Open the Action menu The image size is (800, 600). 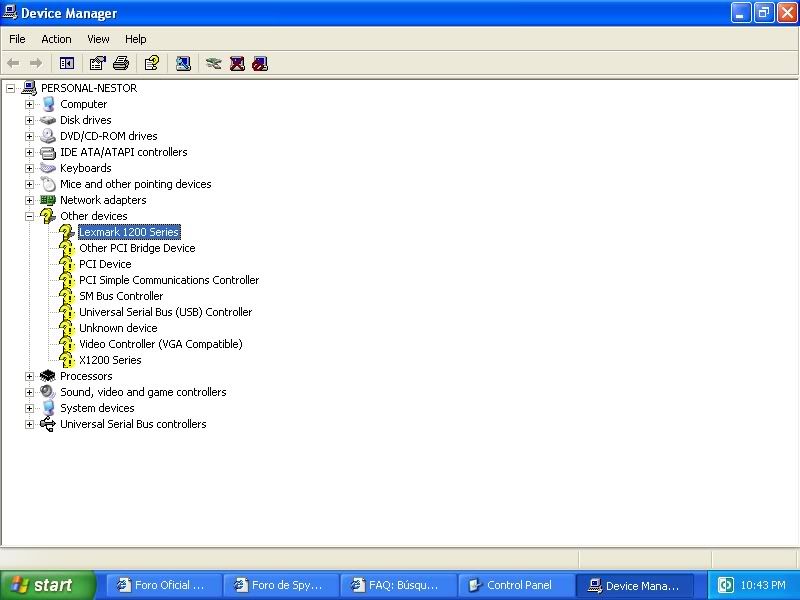point(56,39)
